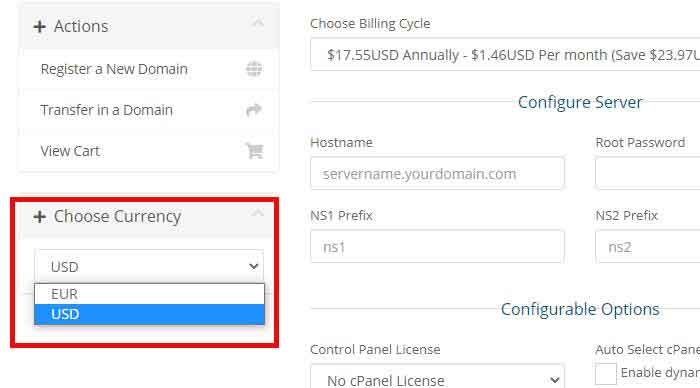Screen dimensions: 700x388
Task: Collapse the Actions panel with its chevron
Action: [258, 23]
